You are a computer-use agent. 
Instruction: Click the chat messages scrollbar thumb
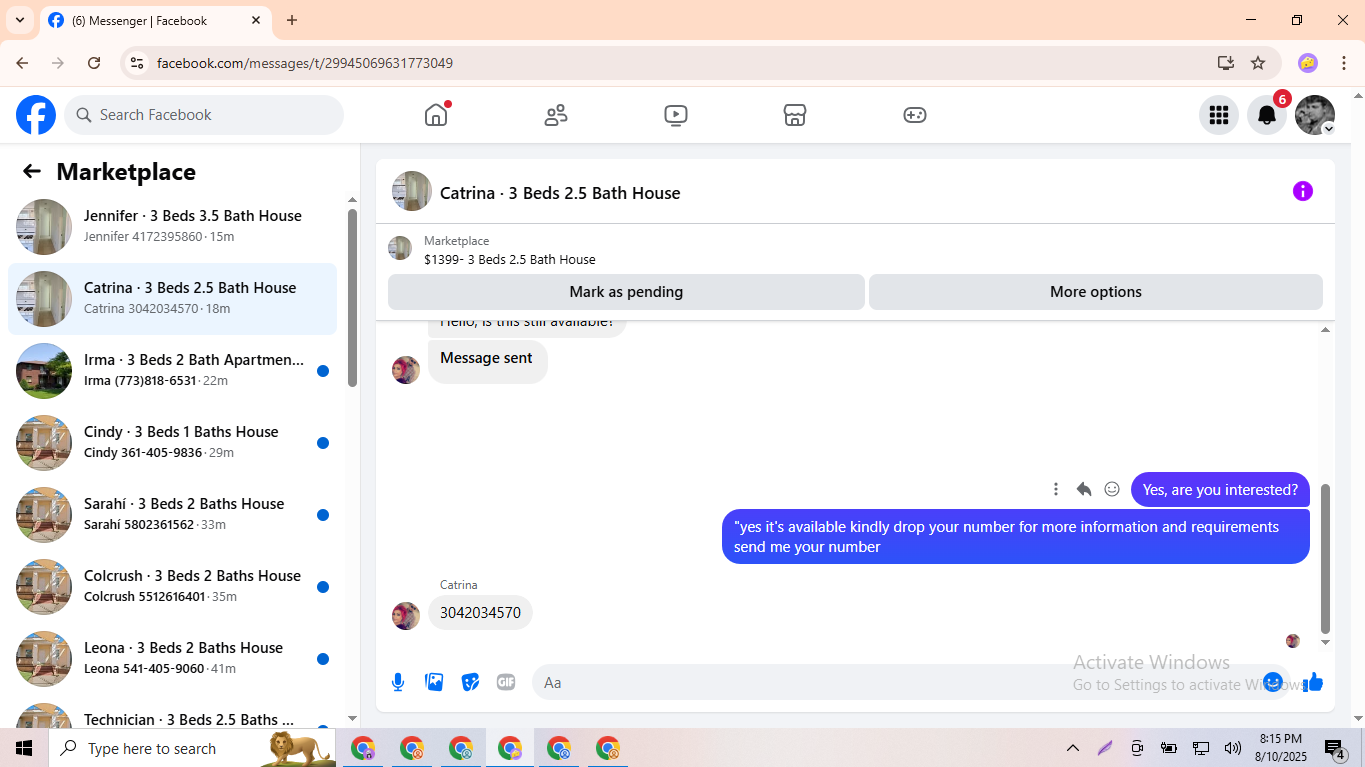[1326, 558]
